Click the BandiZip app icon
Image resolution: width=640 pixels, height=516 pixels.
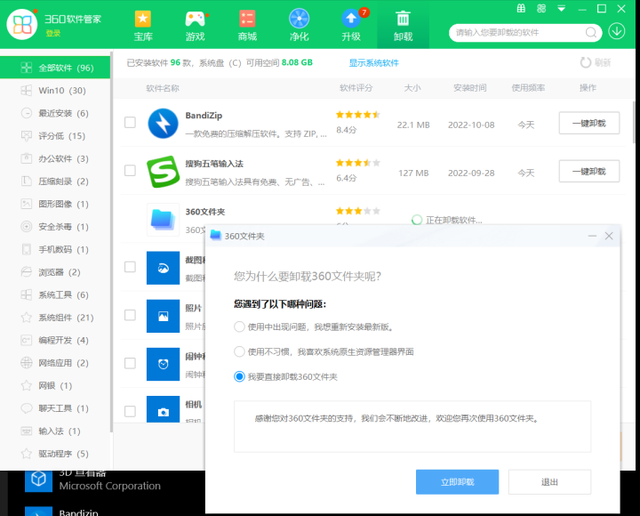point(163,123)
